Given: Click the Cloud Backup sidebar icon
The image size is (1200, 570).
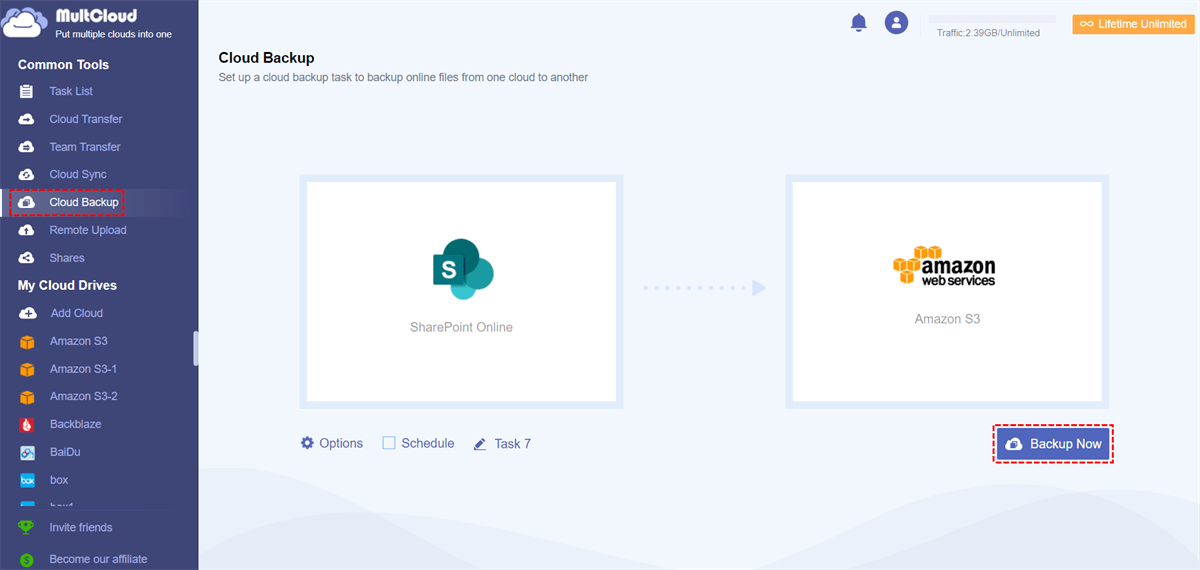Looking at the screenshot, I should point(27,202).
